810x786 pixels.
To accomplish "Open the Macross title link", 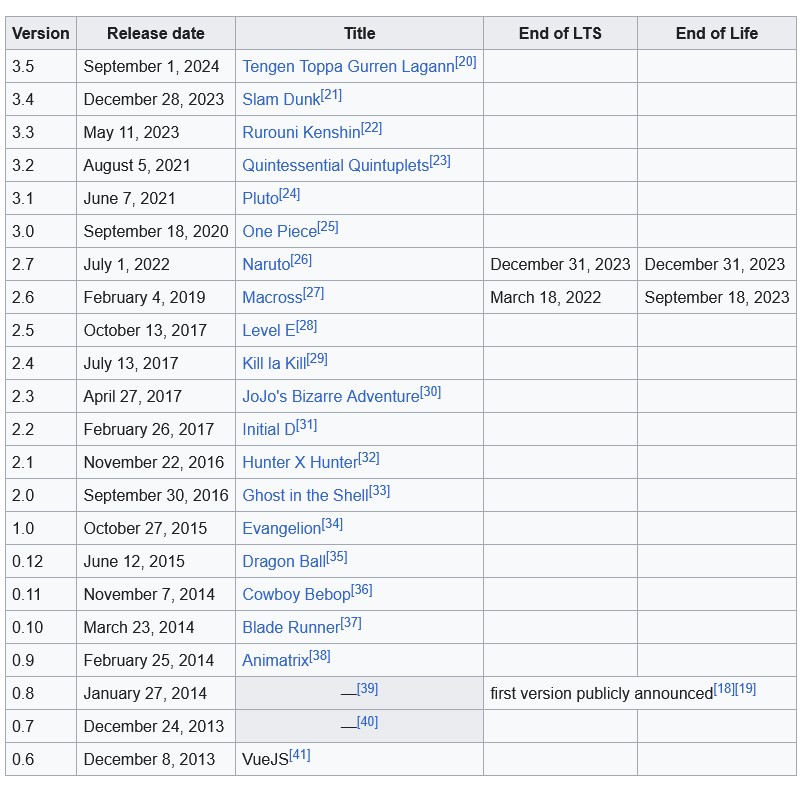I will pyautogui.click(x=272, y=298).
